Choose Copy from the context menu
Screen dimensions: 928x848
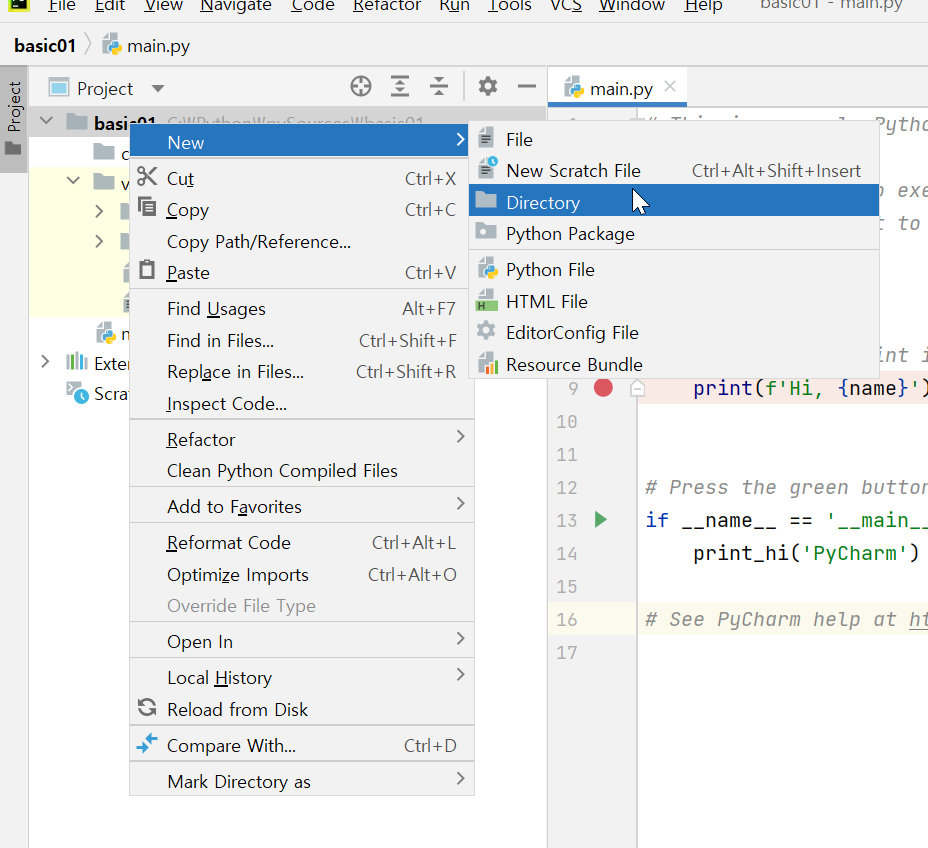[x=299, y=209]
